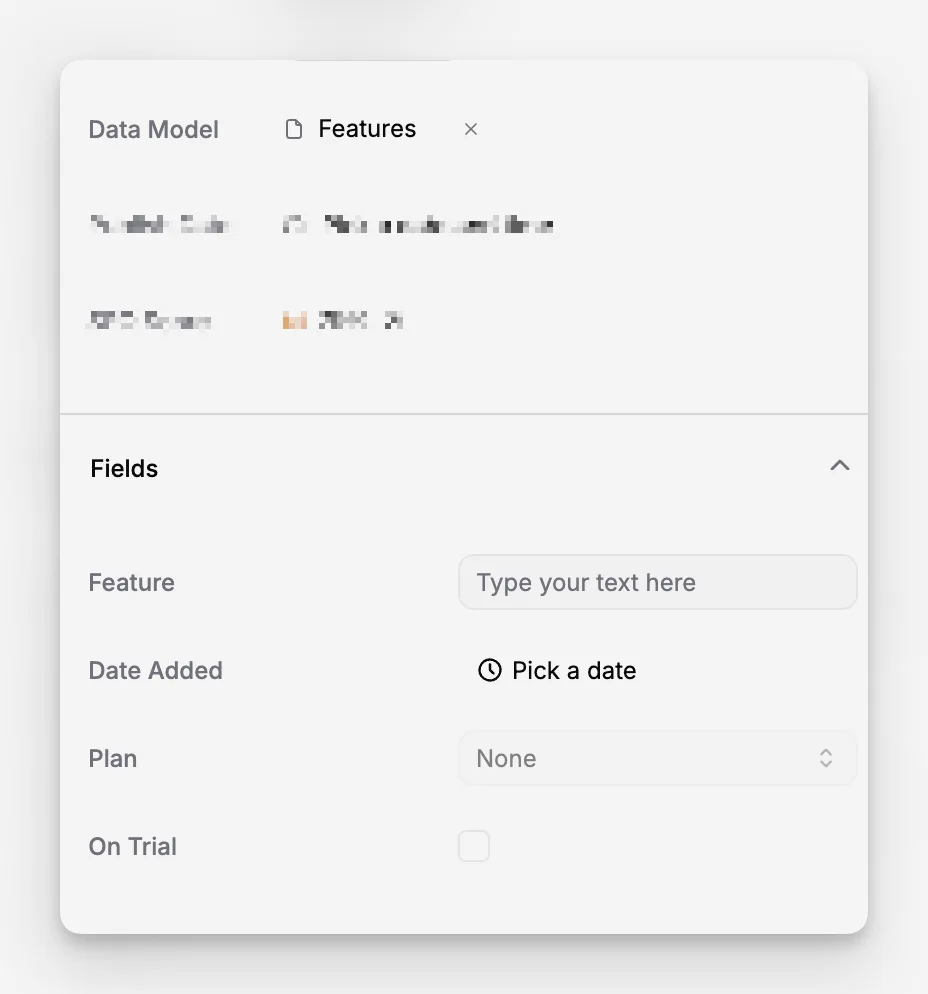Focus the Feature text input field
The image size is (928, 994).
click(657, 582)
